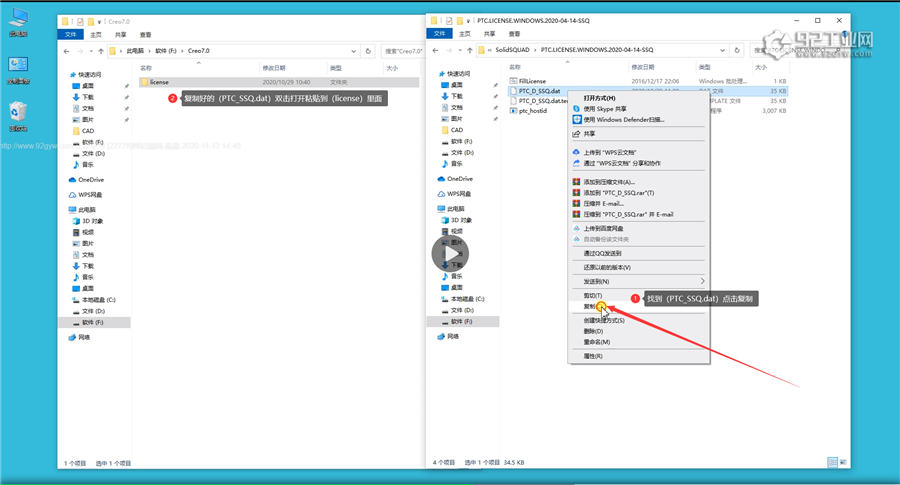
Task: Open 文件 tab in PTC.LICENSE window
Action: pyautogui.click(x=440, y=34)
